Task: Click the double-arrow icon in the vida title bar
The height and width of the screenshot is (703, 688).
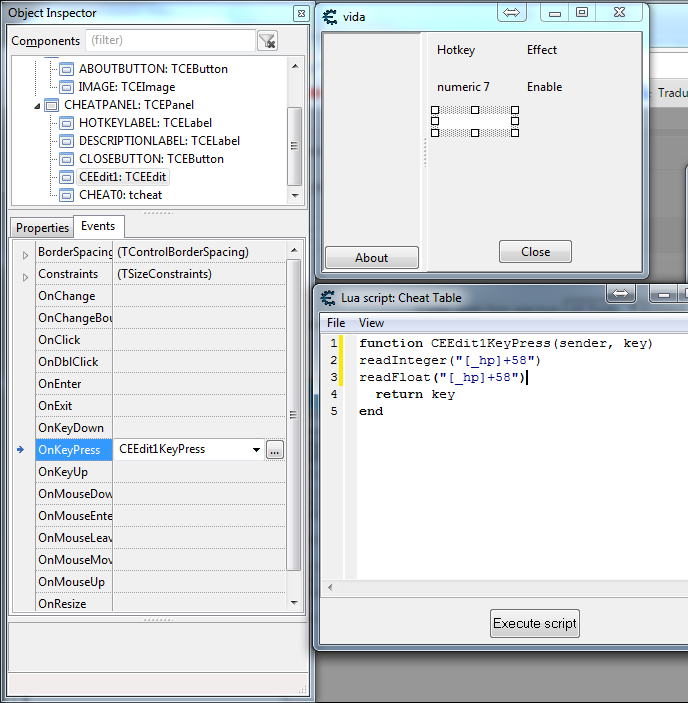Action: pos(511,13)
